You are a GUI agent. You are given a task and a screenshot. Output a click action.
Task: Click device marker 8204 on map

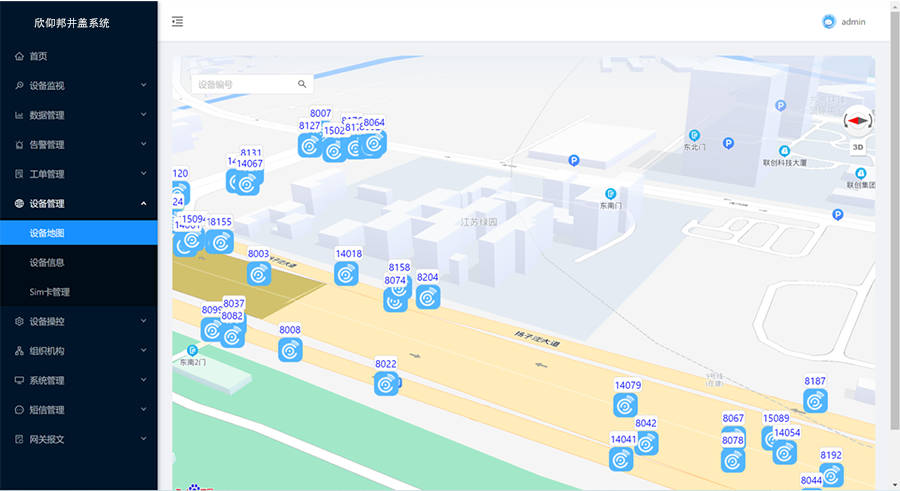click(x=428, y=297)
